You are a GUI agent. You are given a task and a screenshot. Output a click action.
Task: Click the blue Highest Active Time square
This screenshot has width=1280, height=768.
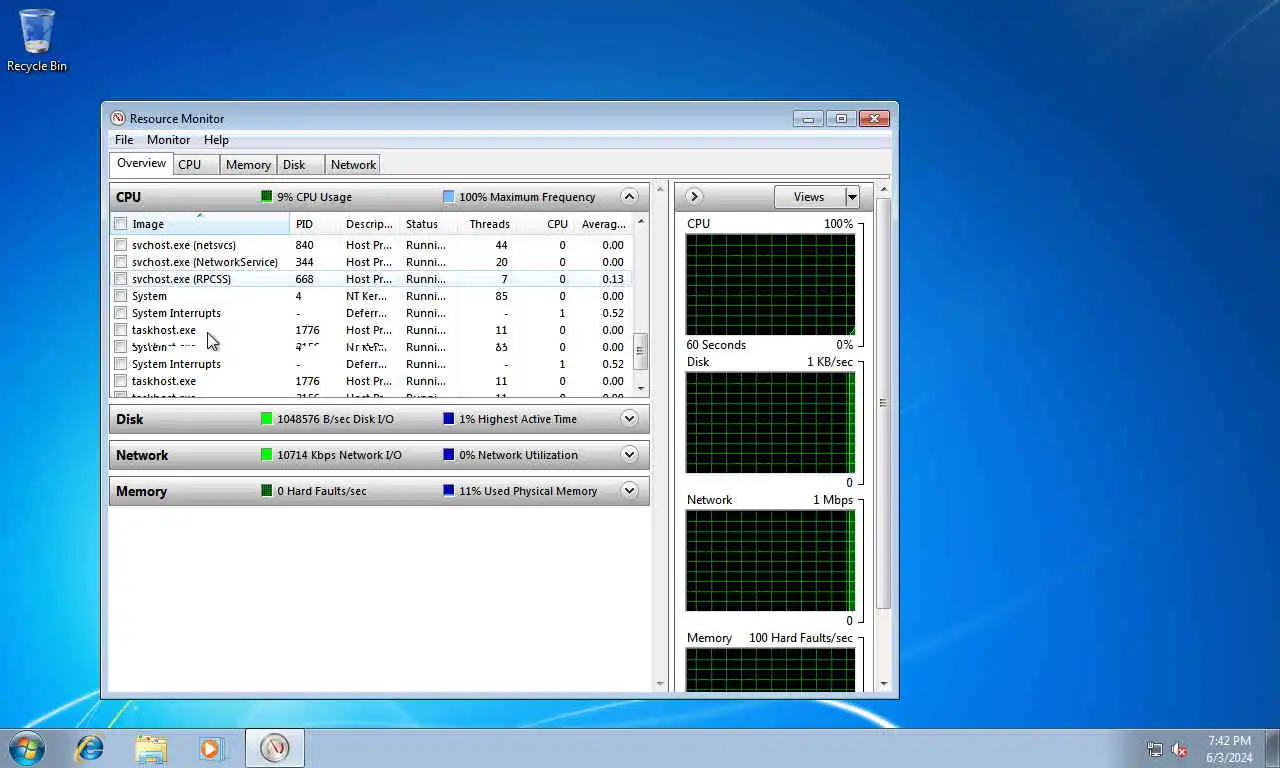(449, 419)
